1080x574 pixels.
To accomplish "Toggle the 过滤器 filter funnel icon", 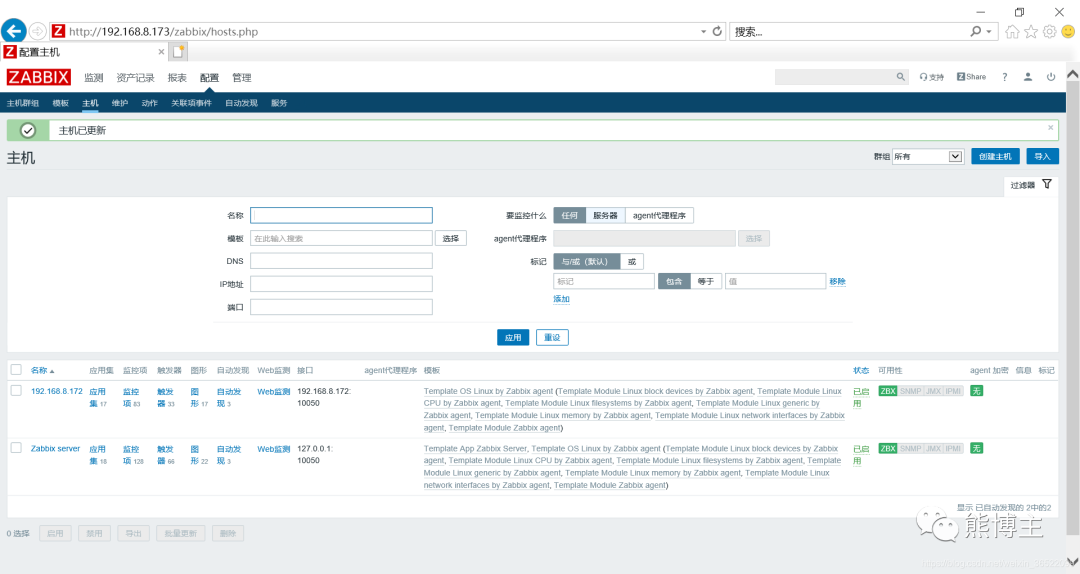I will 1047,184.
